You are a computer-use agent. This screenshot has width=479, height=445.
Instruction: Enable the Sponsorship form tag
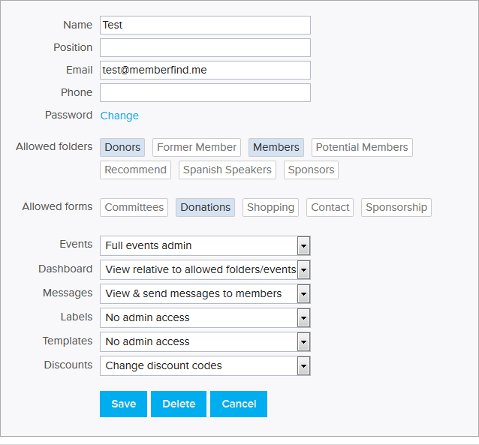click(x=396, y=207)
